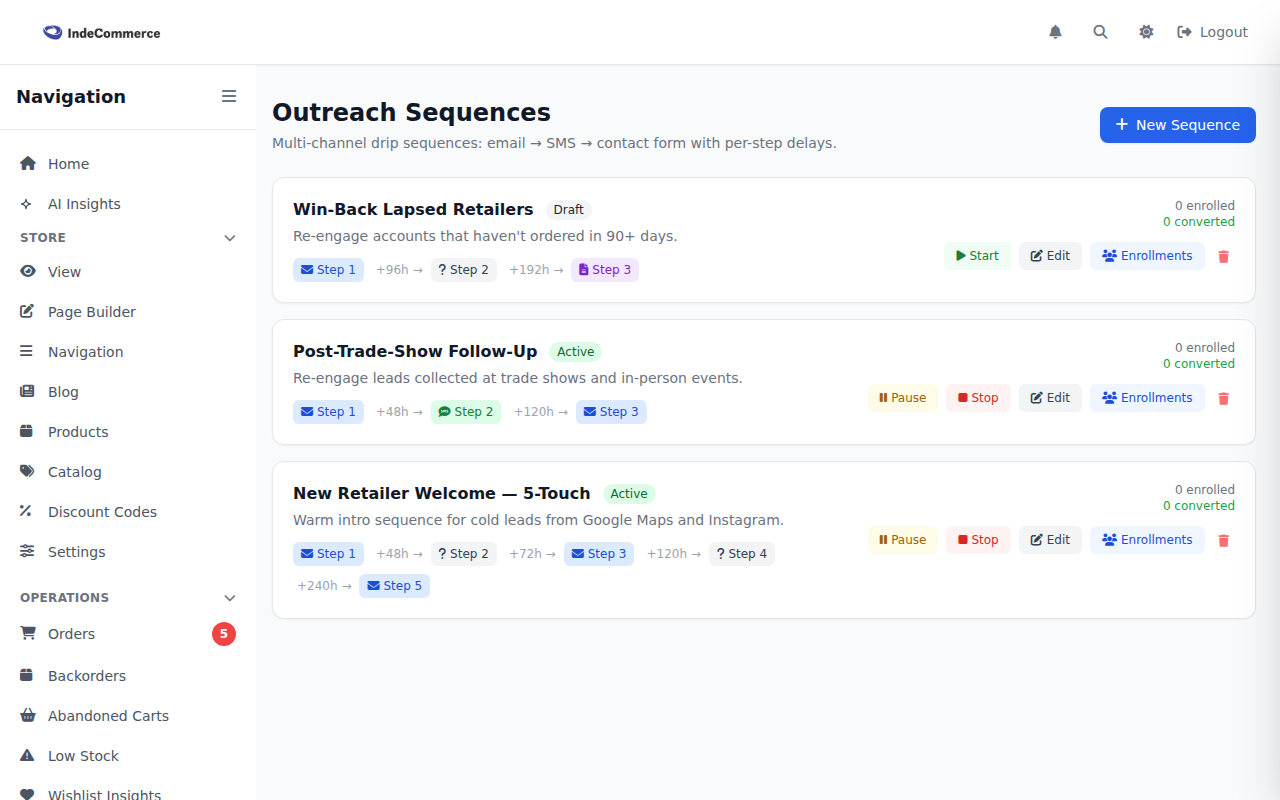Click Step 1 email chip in Post-Trade-Show
This screenshot has height=800, width=1280.
[x=328, y=412]
